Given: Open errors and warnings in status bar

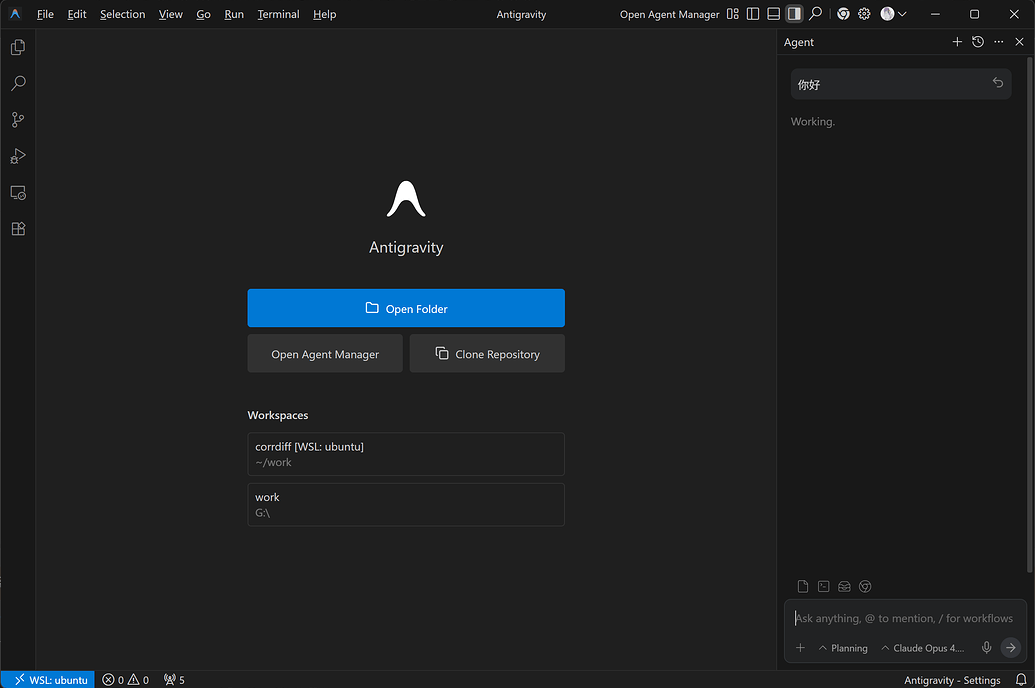Looking at the screenshot, I should pos(125,679).
